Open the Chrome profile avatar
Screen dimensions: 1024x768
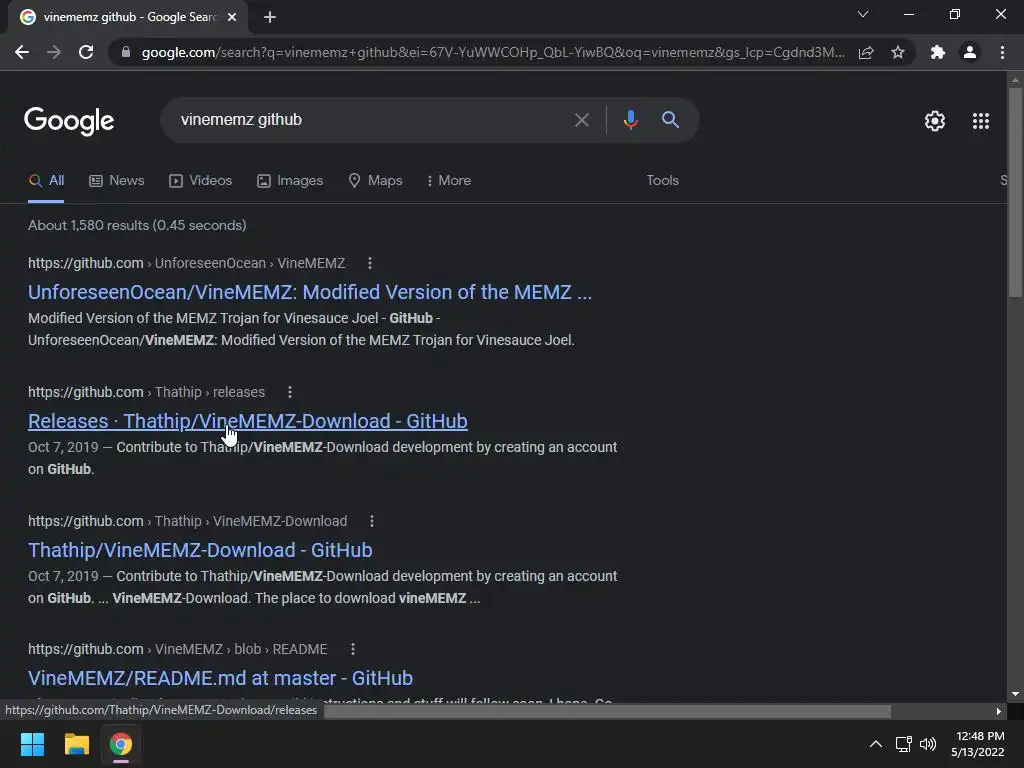pos(970,52)
